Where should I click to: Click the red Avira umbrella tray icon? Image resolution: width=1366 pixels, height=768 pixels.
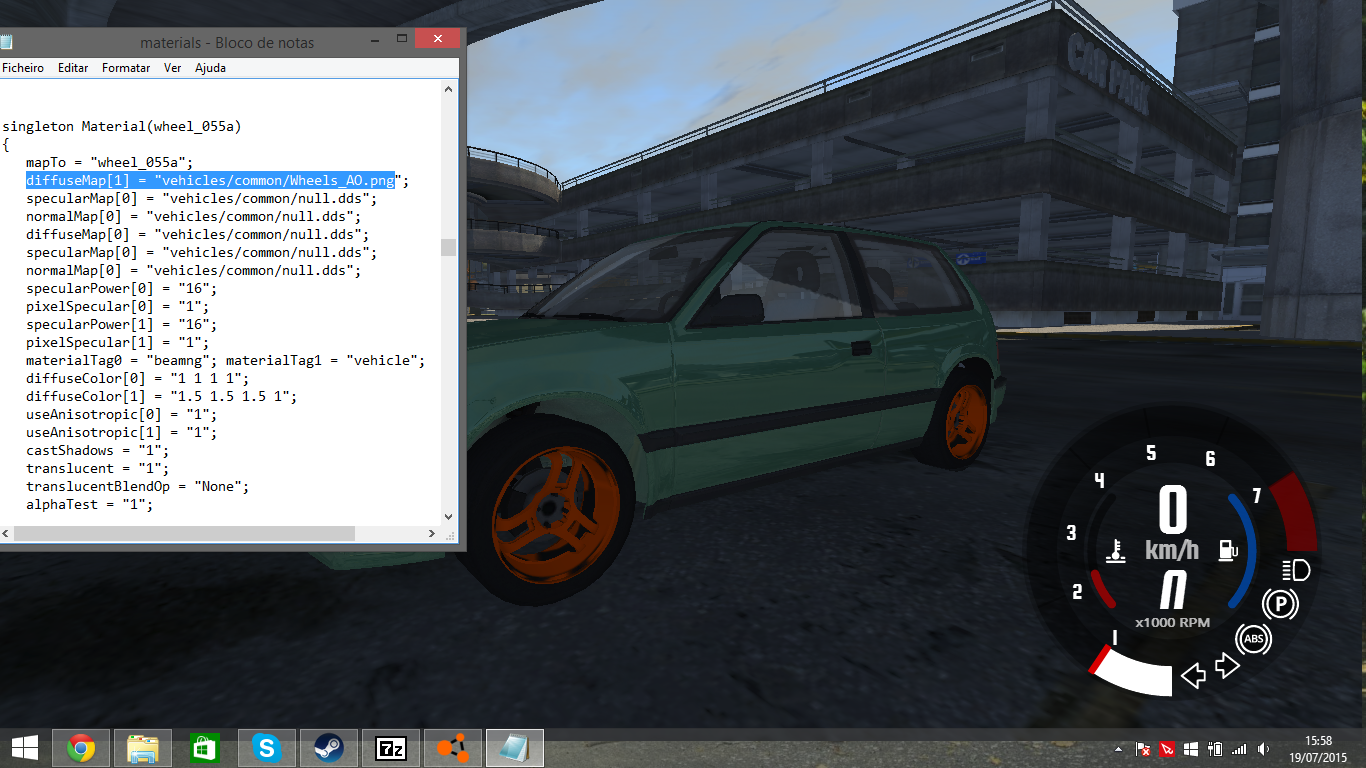1167,749
